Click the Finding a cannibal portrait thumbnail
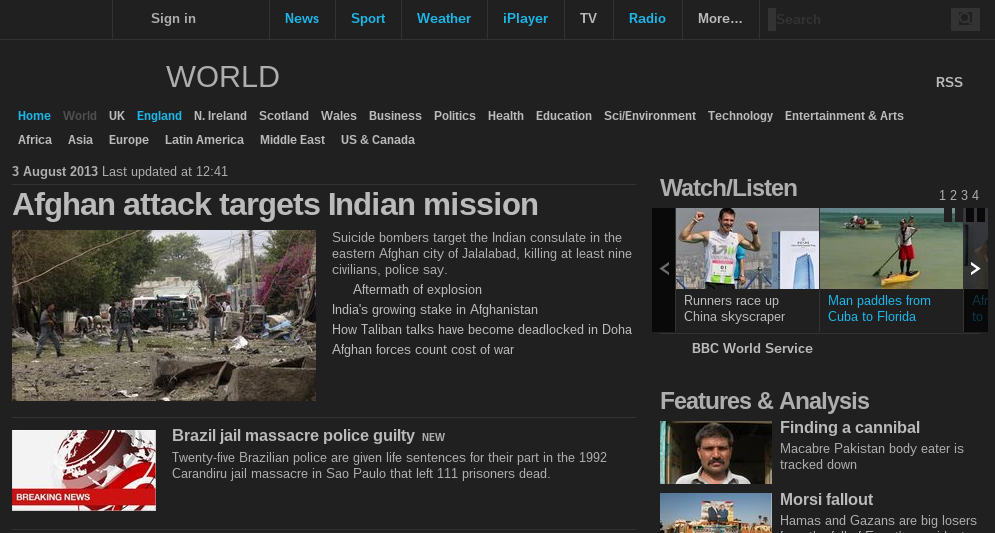 pos(716,452)
